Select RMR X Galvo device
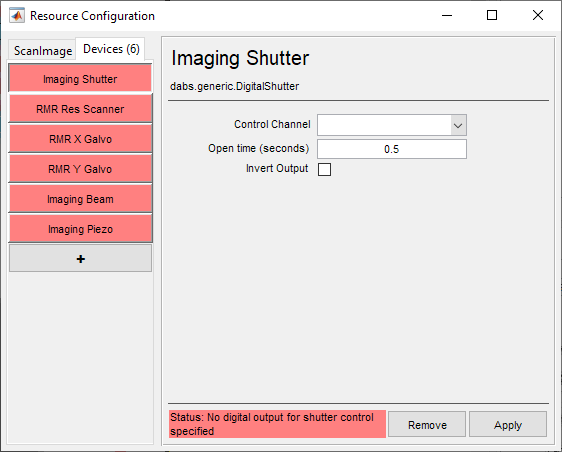Viewport: 562px width, 452px height. click(80, 139)
